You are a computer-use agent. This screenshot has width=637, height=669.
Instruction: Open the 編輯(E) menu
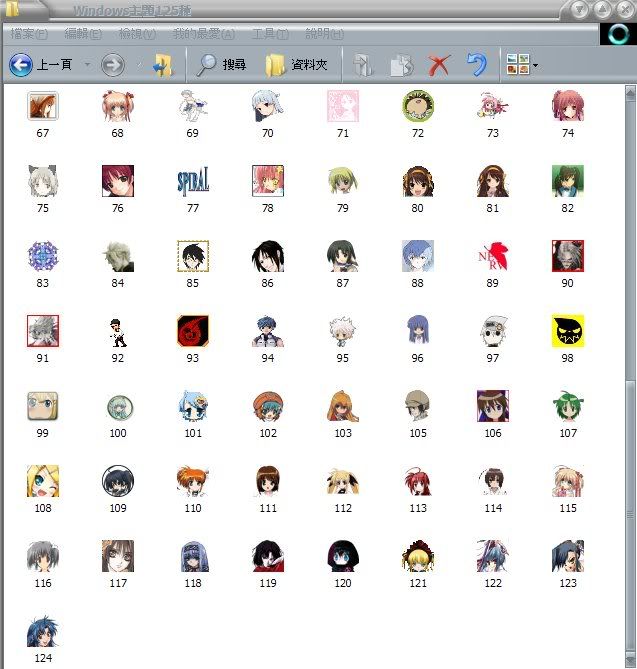(x=83, y=34)
